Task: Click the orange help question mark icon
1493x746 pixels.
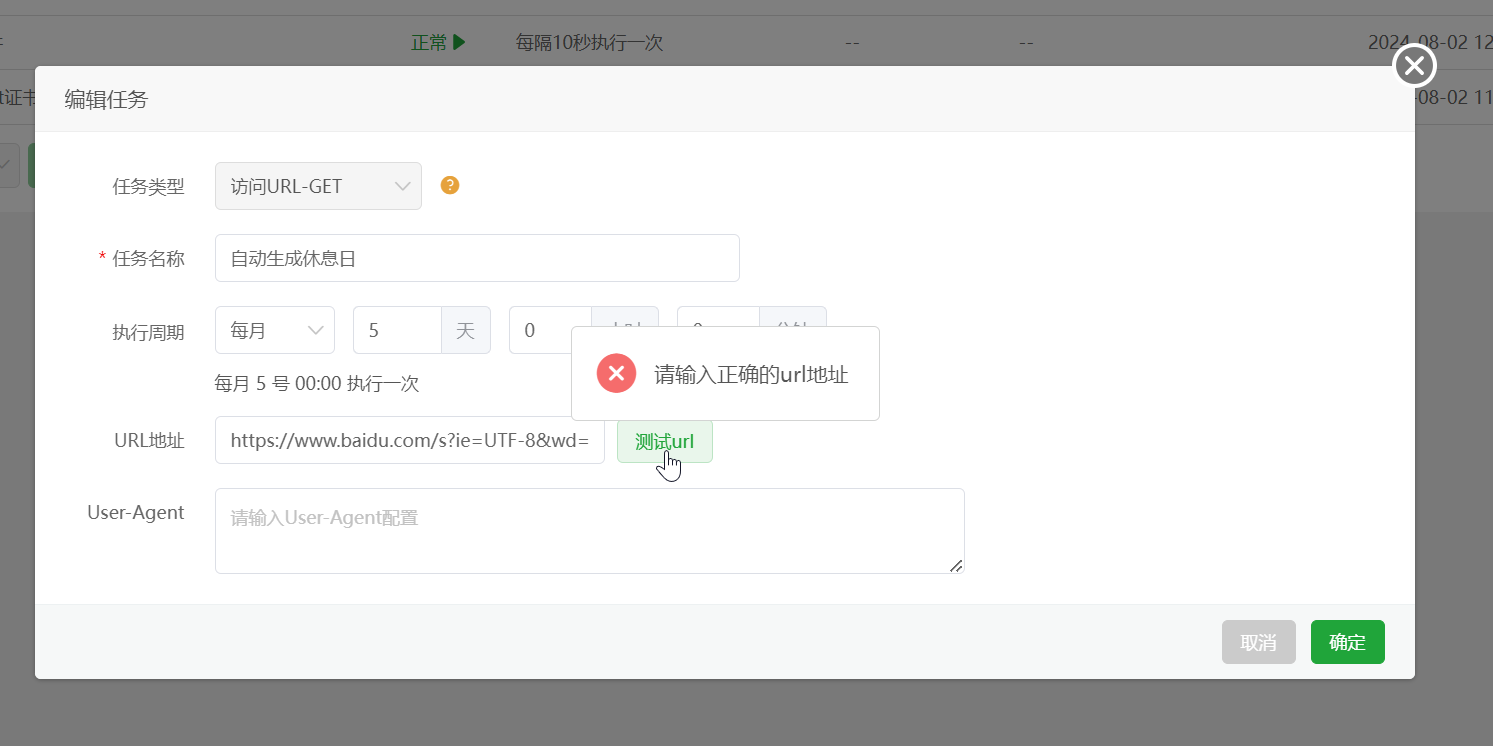Action: (x=450, y=185)
